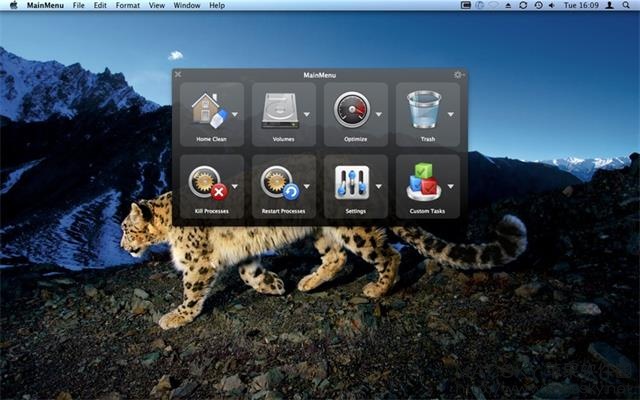The image size is (640, 400).
Task: Open the Help menu
Action: [x=217, y=5]
